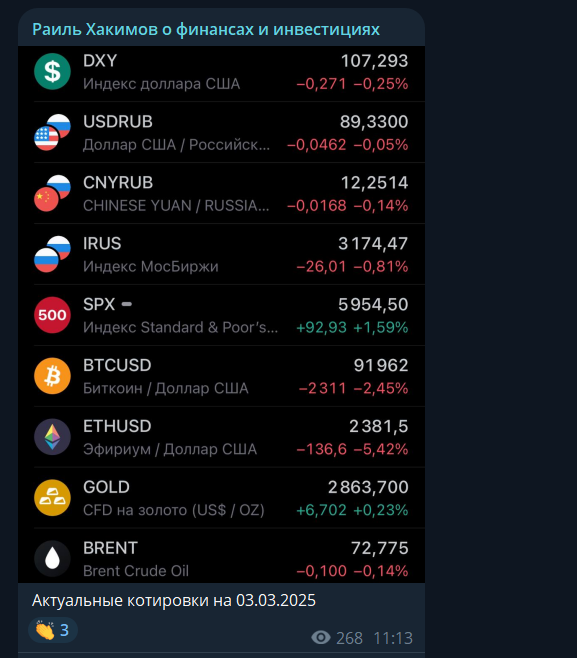Click the Ethereum ETHUSD diamond icon
The image size is (577, 658).
(x=52, y=436)
